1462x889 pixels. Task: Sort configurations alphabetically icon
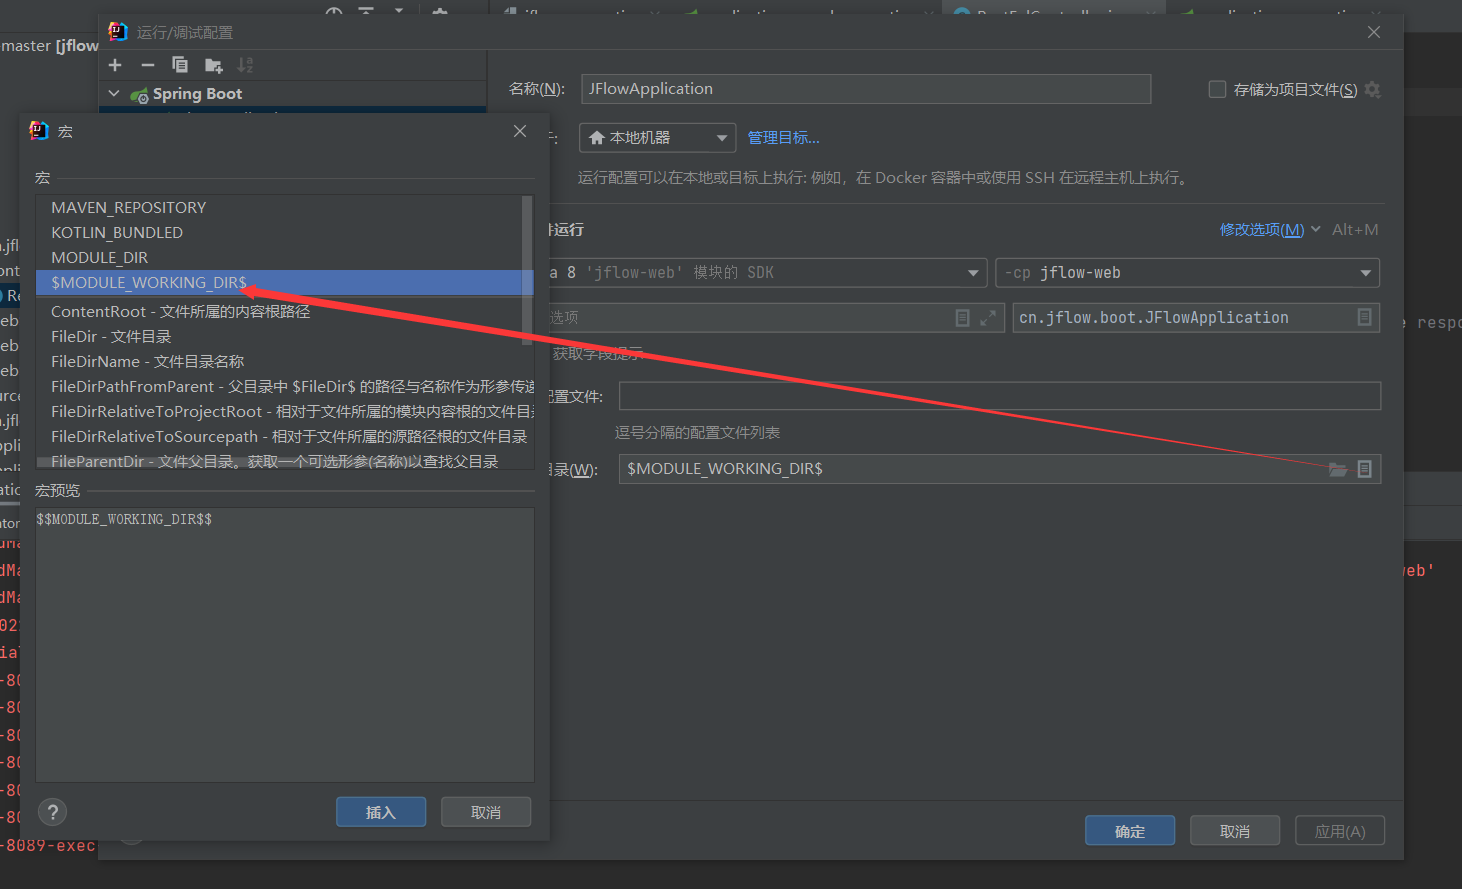(x=245, y=65)
